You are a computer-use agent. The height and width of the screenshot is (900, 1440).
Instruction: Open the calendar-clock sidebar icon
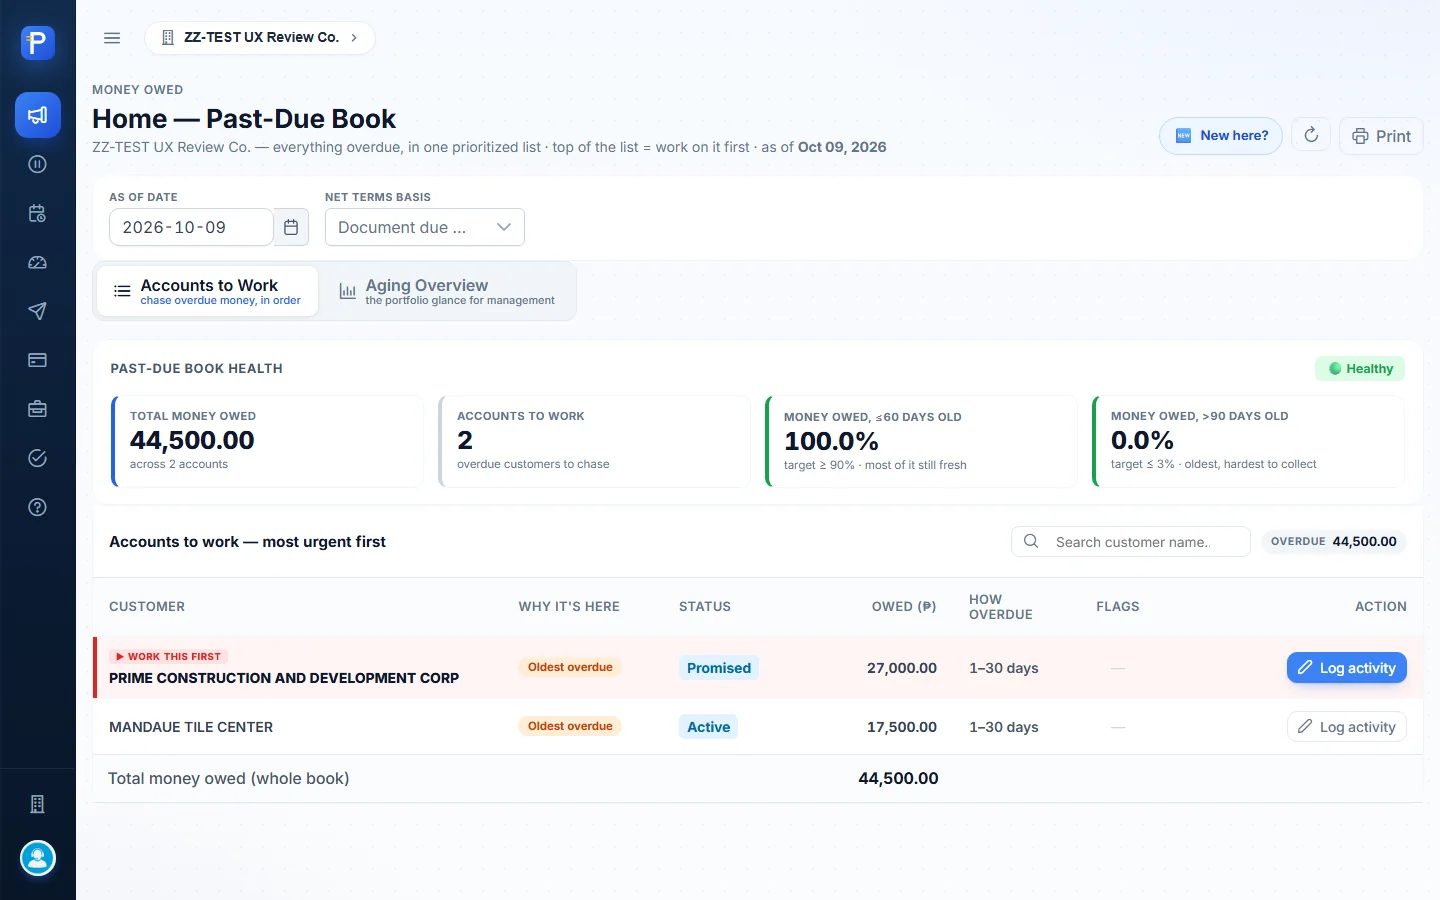point(38,213)
